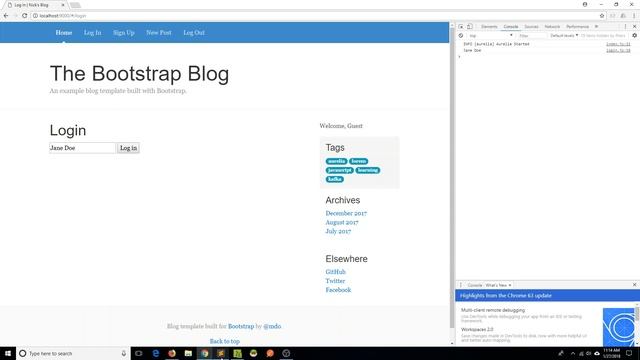The height and width of the screenshot is (360, 640).
Task: Click the console Filter input
Action: coord(532,36)
